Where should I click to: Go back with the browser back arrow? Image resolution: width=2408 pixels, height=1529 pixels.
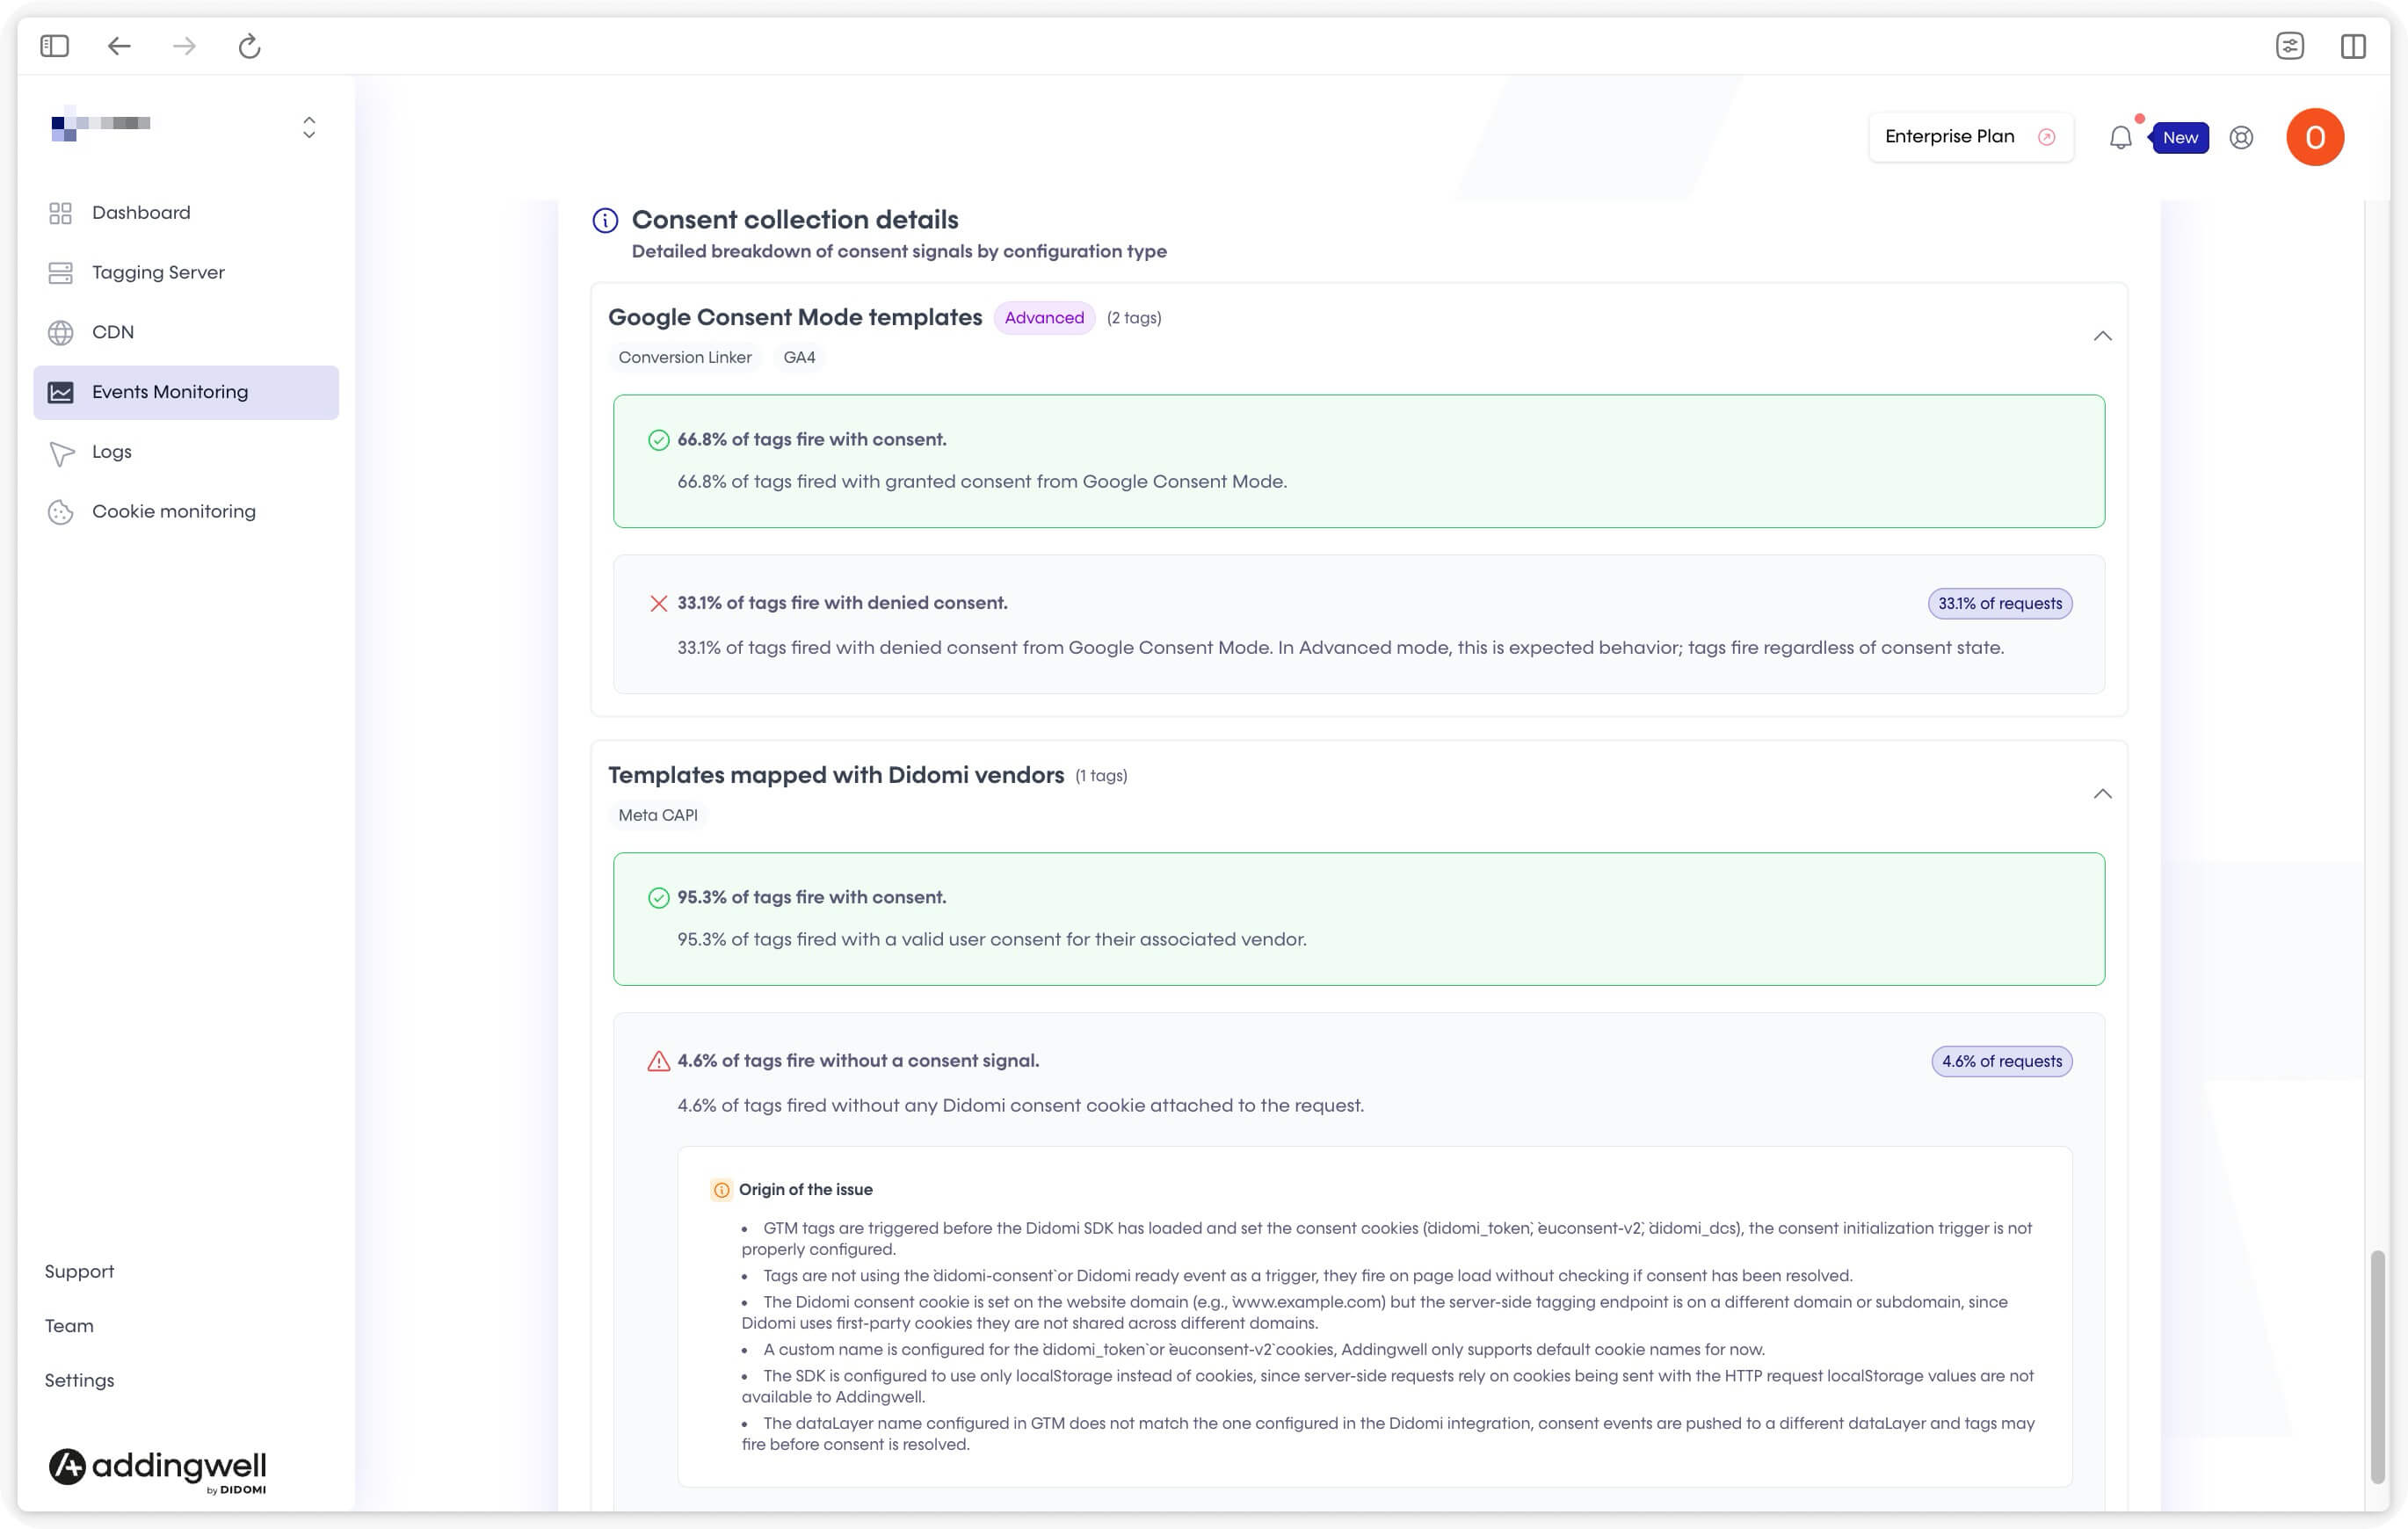click(119, 46)
